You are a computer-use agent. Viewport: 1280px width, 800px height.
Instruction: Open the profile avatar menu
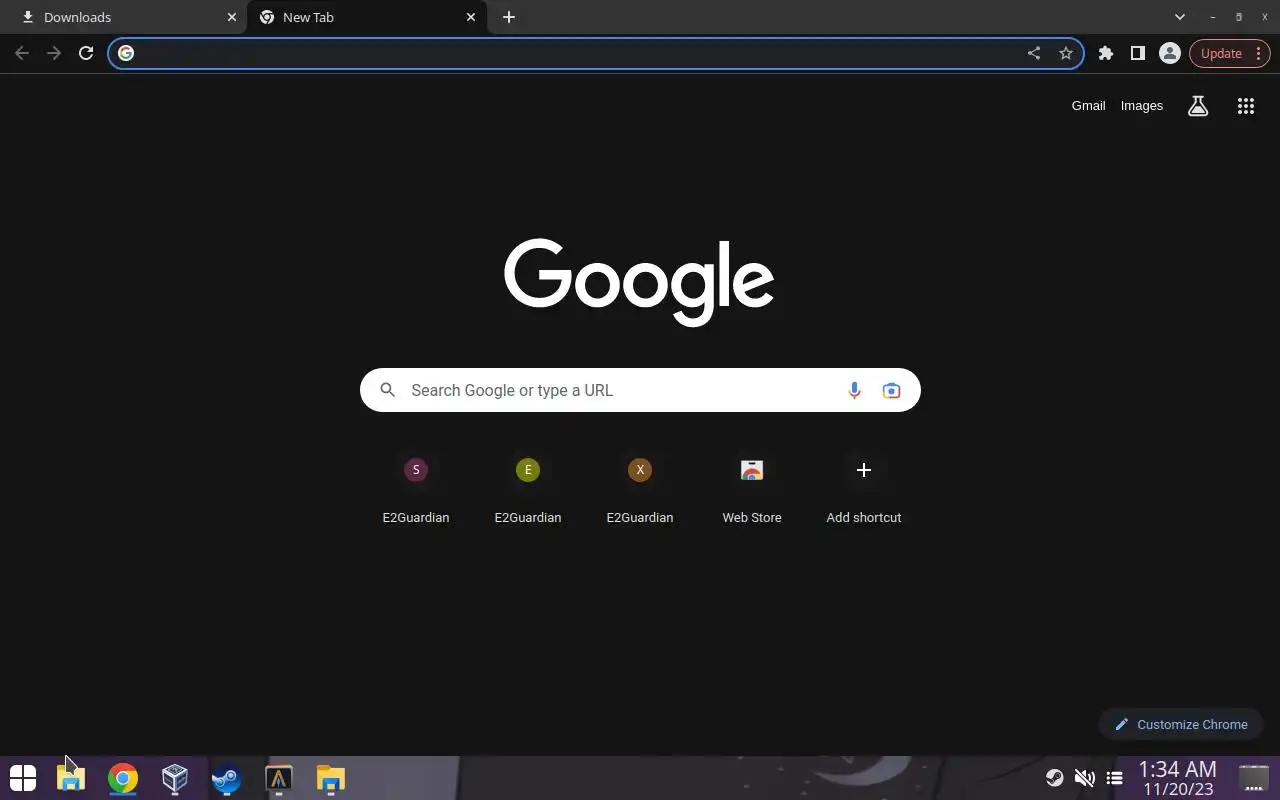[x=1170, y=53]
